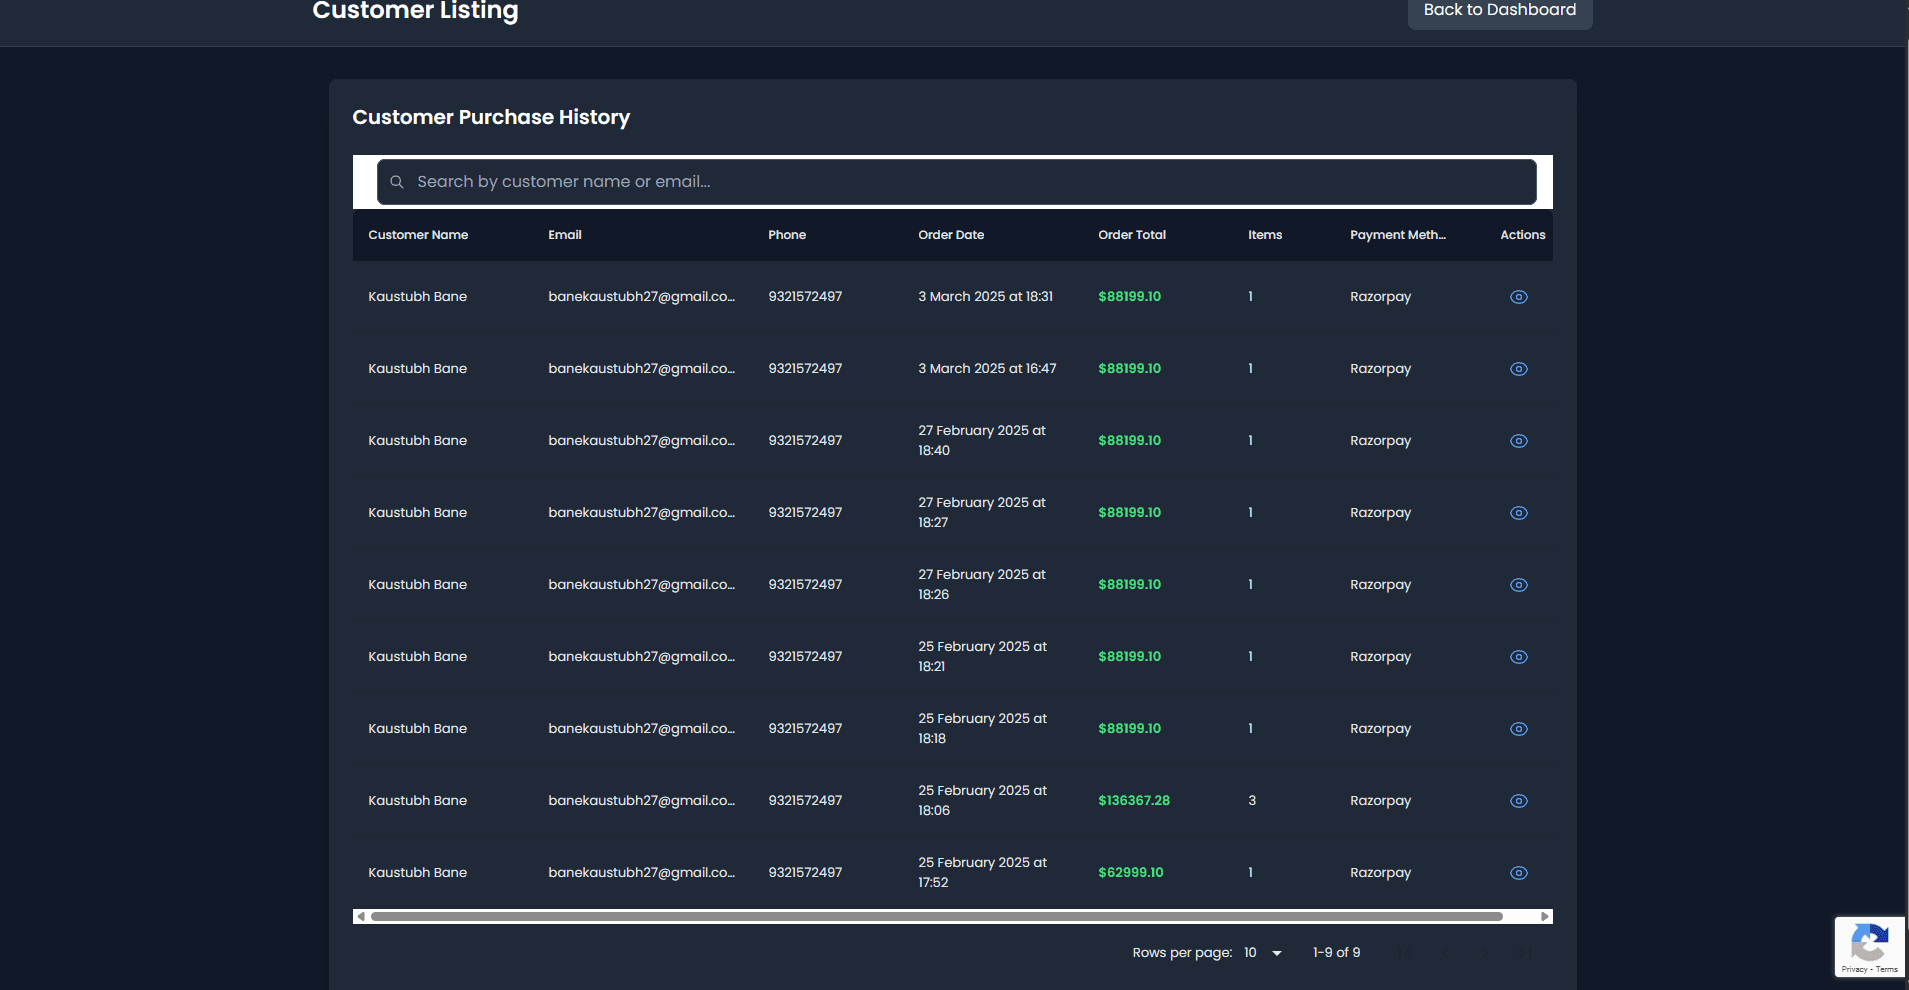
Task: View the 27 February 18:26 order
Action: [x=1518, y=584]
